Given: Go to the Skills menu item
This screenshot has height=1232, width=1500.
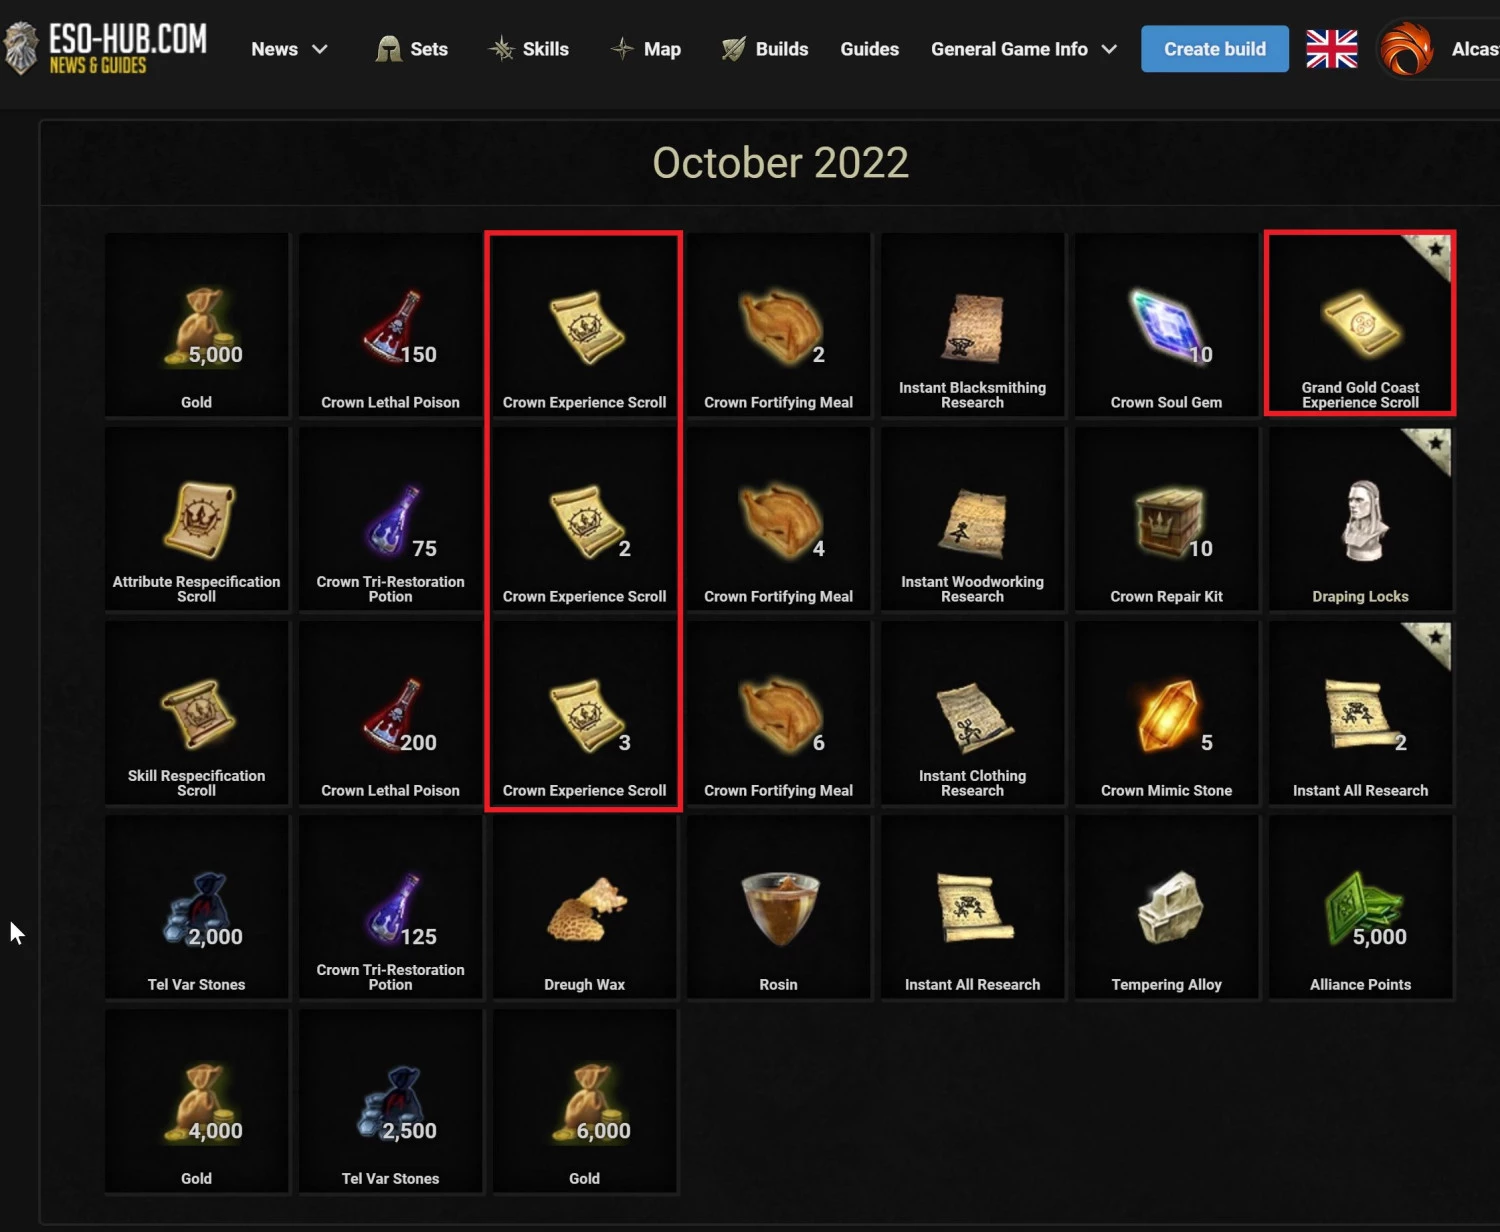Looking at the screenshot, I should [x=529, y=49].
